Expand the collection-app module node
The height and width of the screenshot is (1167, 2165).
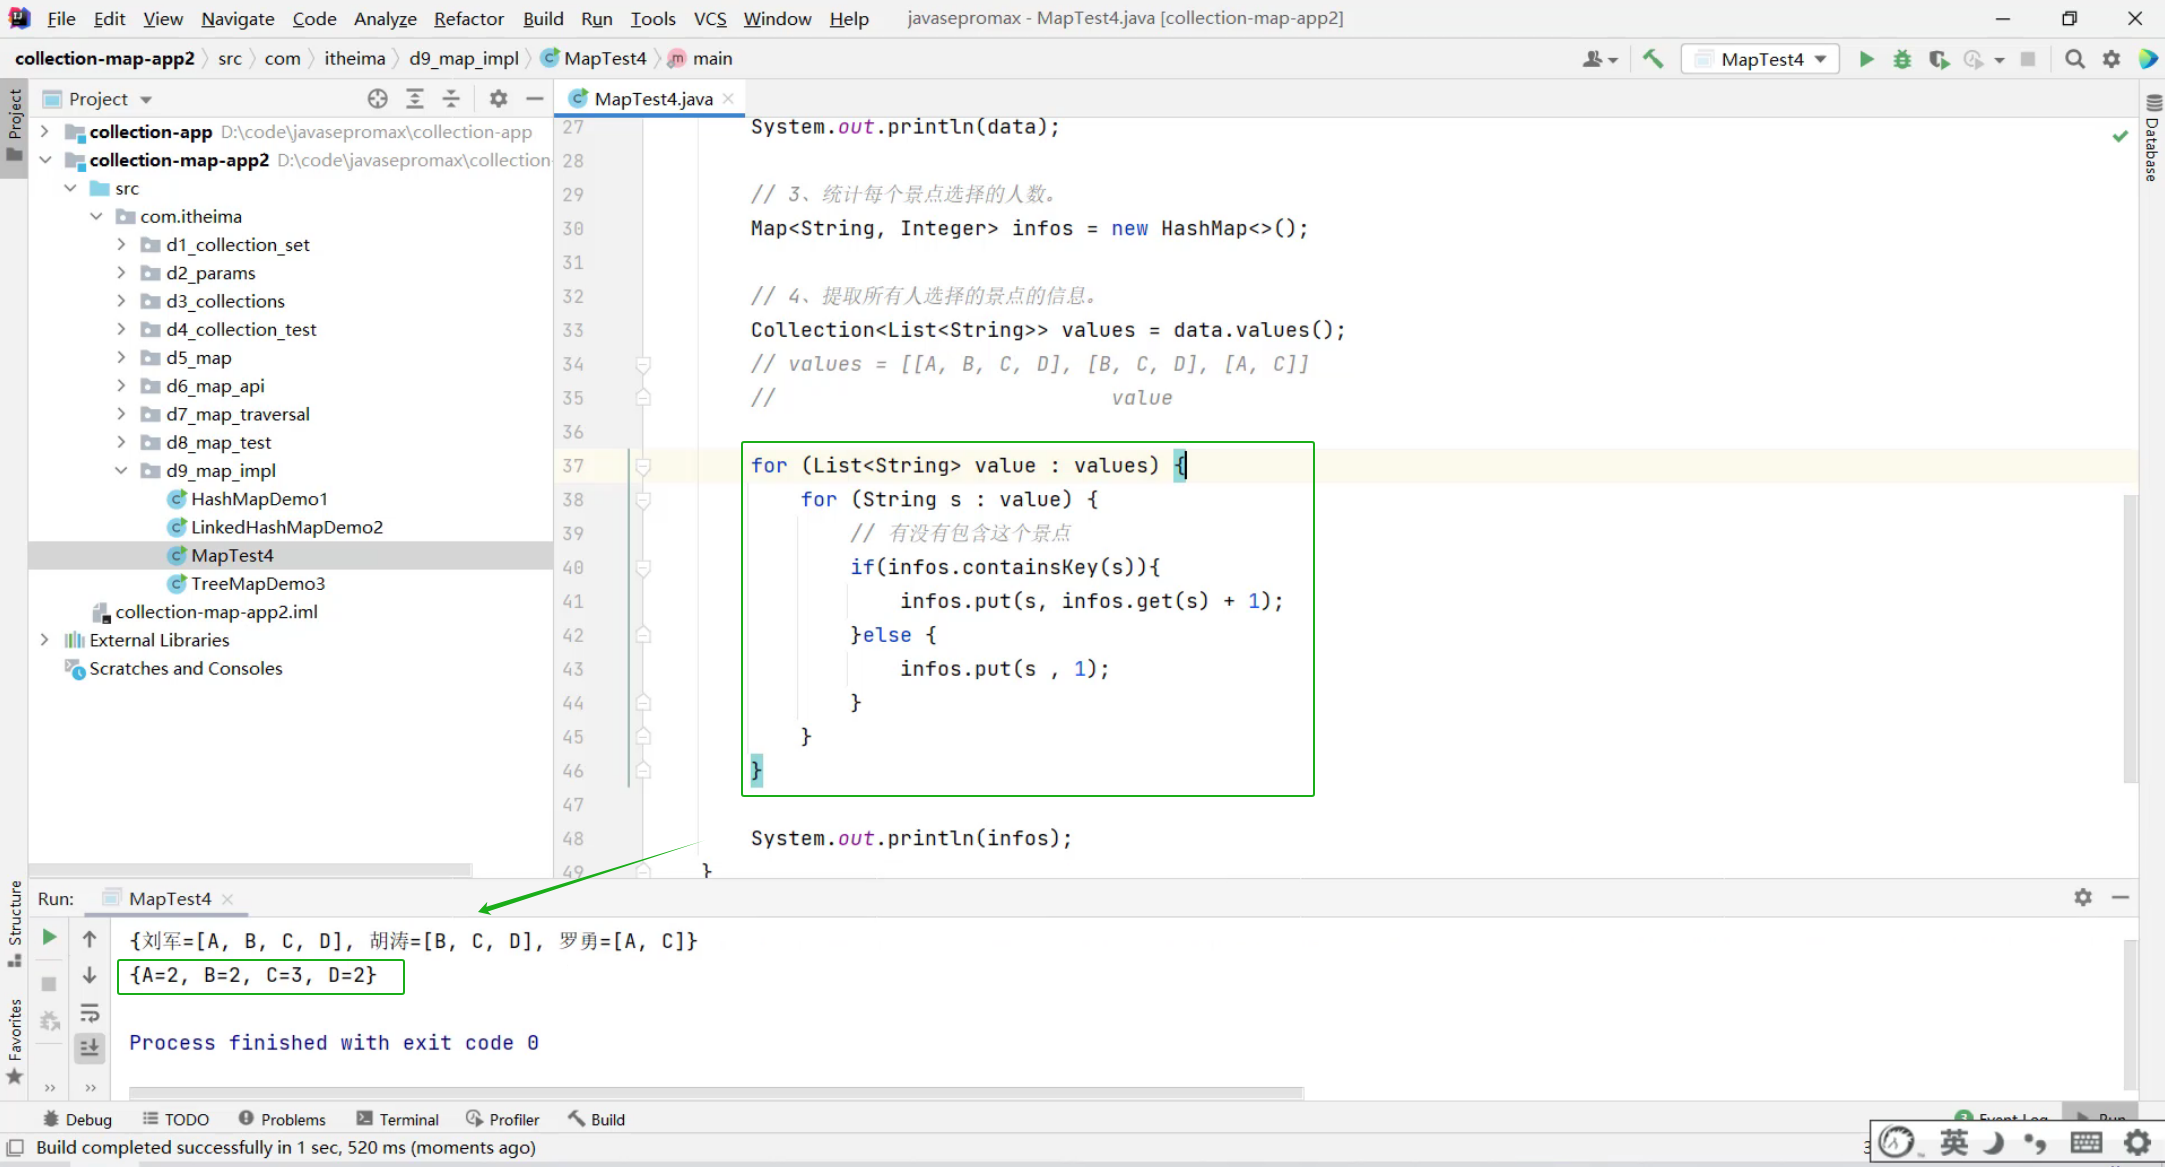point(44,132)
